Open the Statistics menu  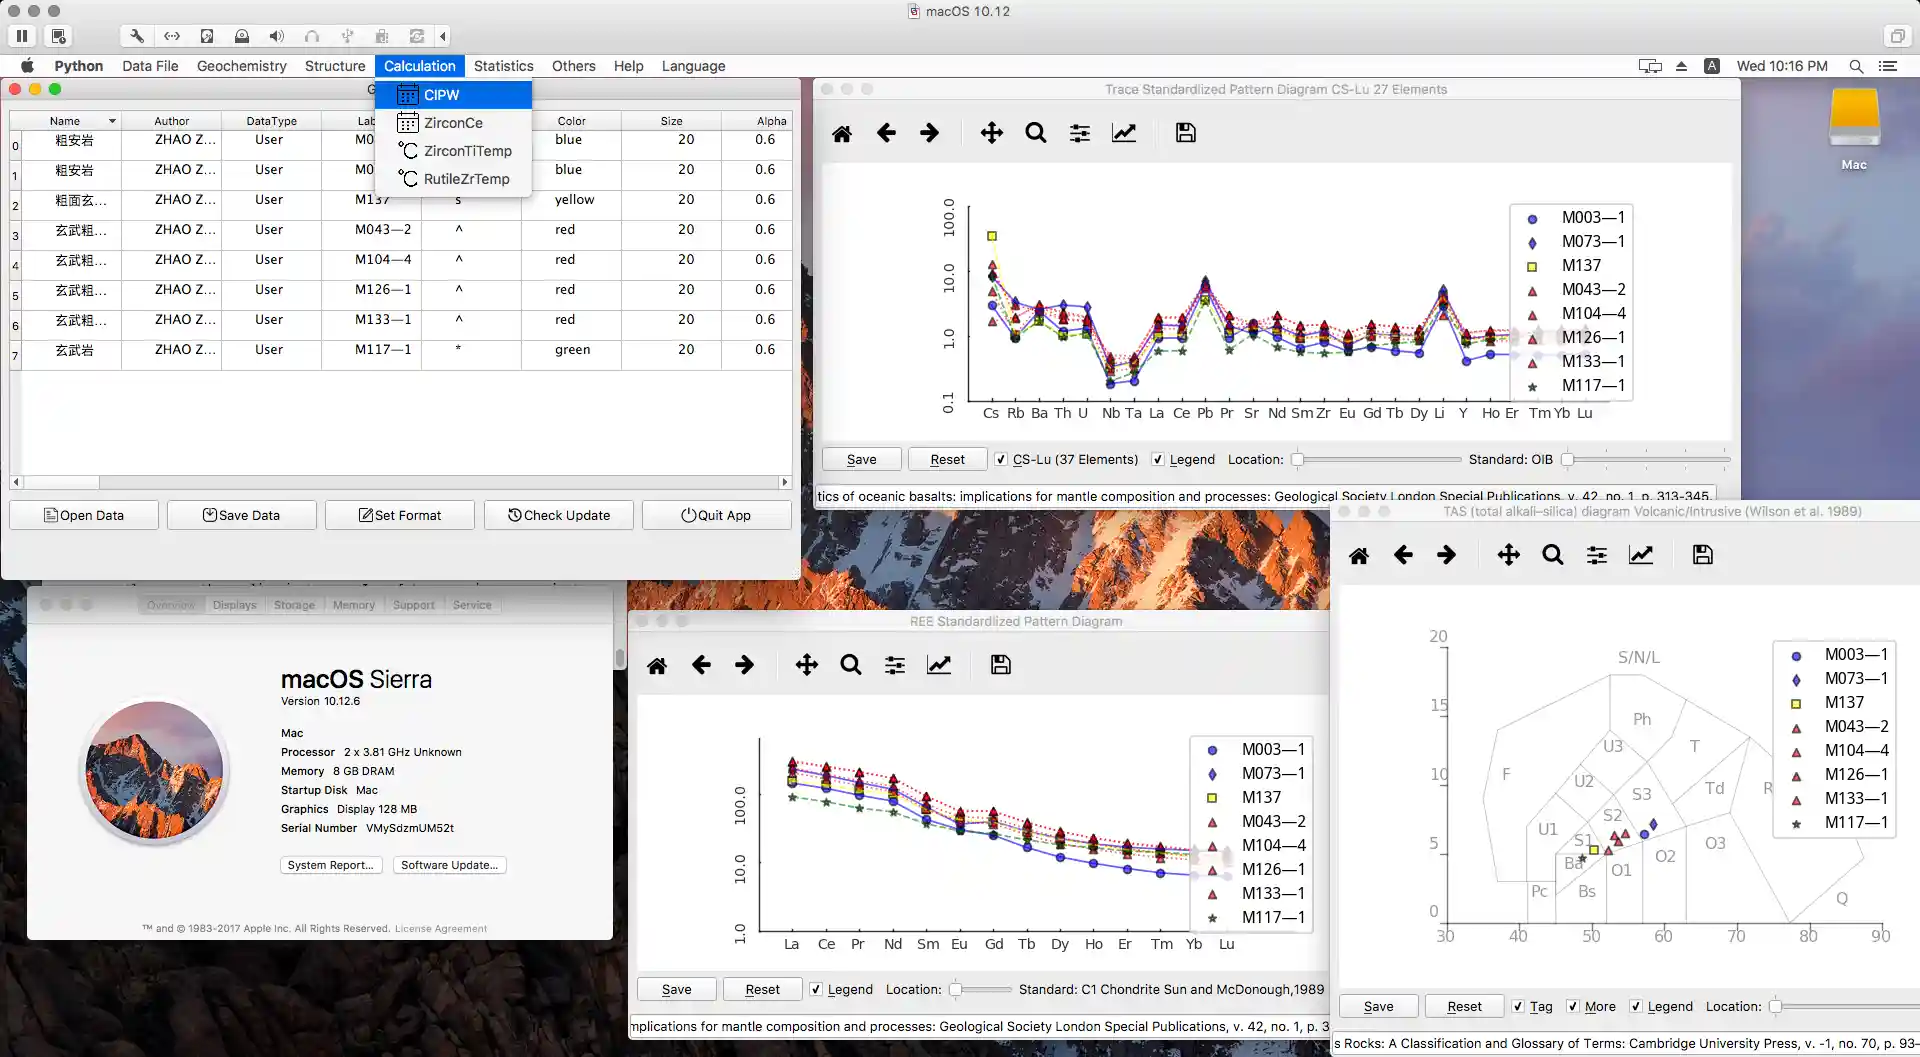pos(503,66)
